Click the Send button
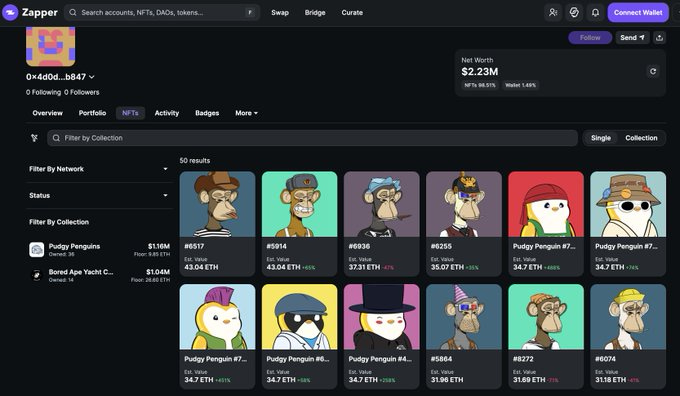Image resolution: width=680 pixels, height=396 pixels. point(632,38)
